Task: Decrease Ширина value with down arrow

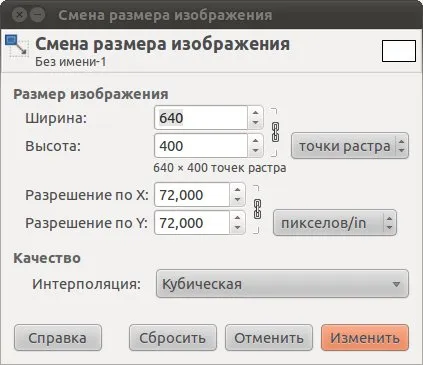Action: click(x=255, y=123)
